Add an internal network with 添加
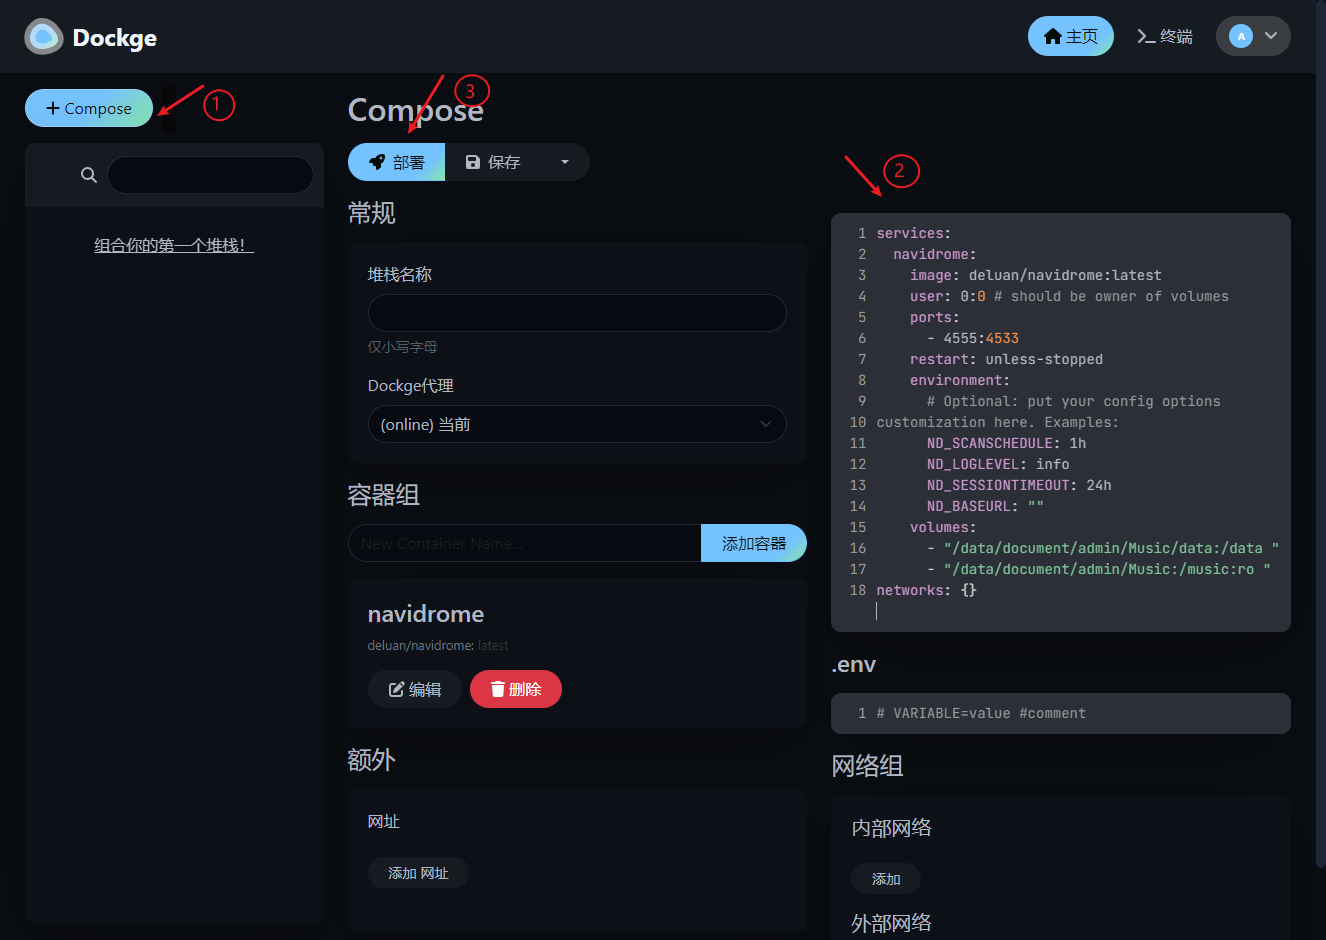This screenshot has width=1326, height=940. (x=886, y=879)
